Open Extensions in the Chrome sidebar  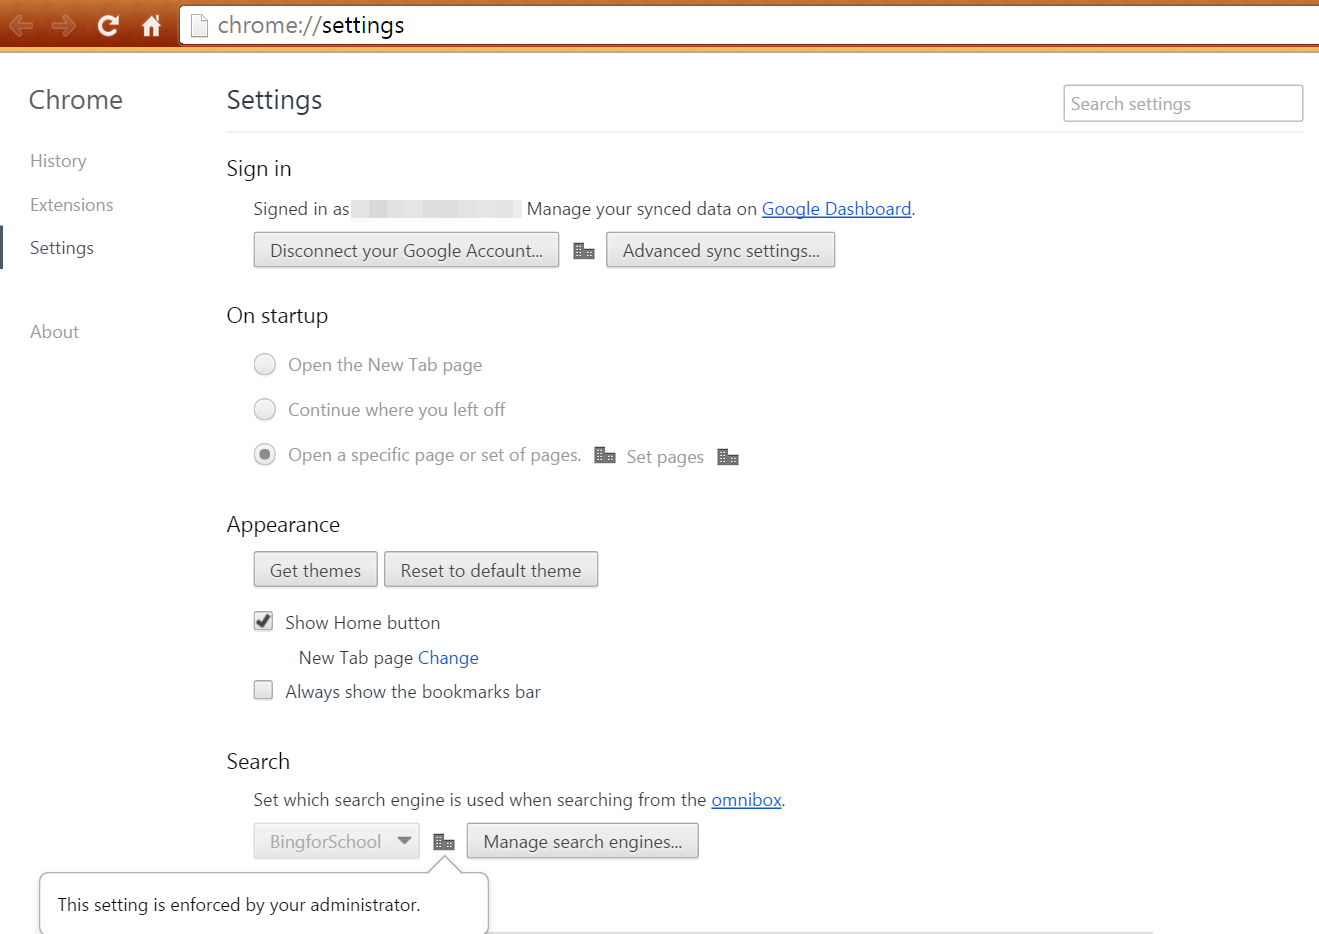pos(72,205)
